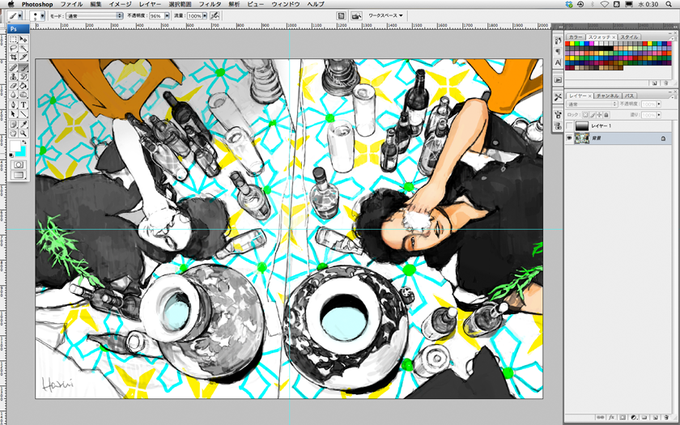Screen dimensions: 680x425
Task: Switch to the カラー tab
Action: point(575,37)
